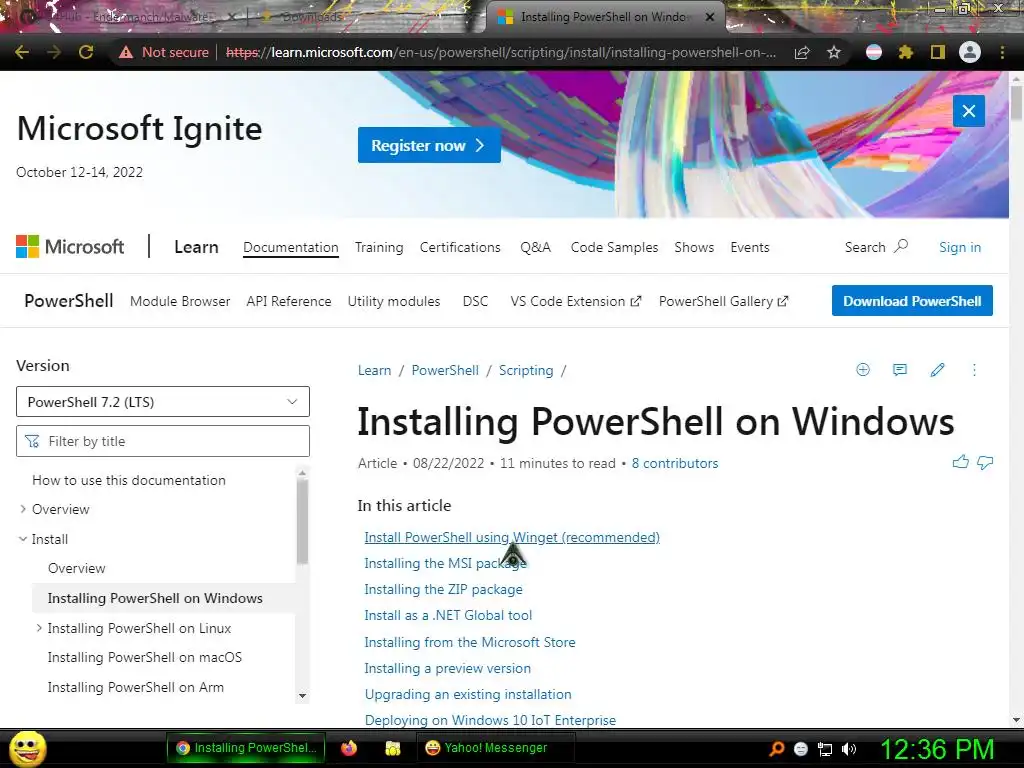Close the Installing PowerShell browser tab
Viewport: 1024px width, 768px height.
tap(711, 17)
